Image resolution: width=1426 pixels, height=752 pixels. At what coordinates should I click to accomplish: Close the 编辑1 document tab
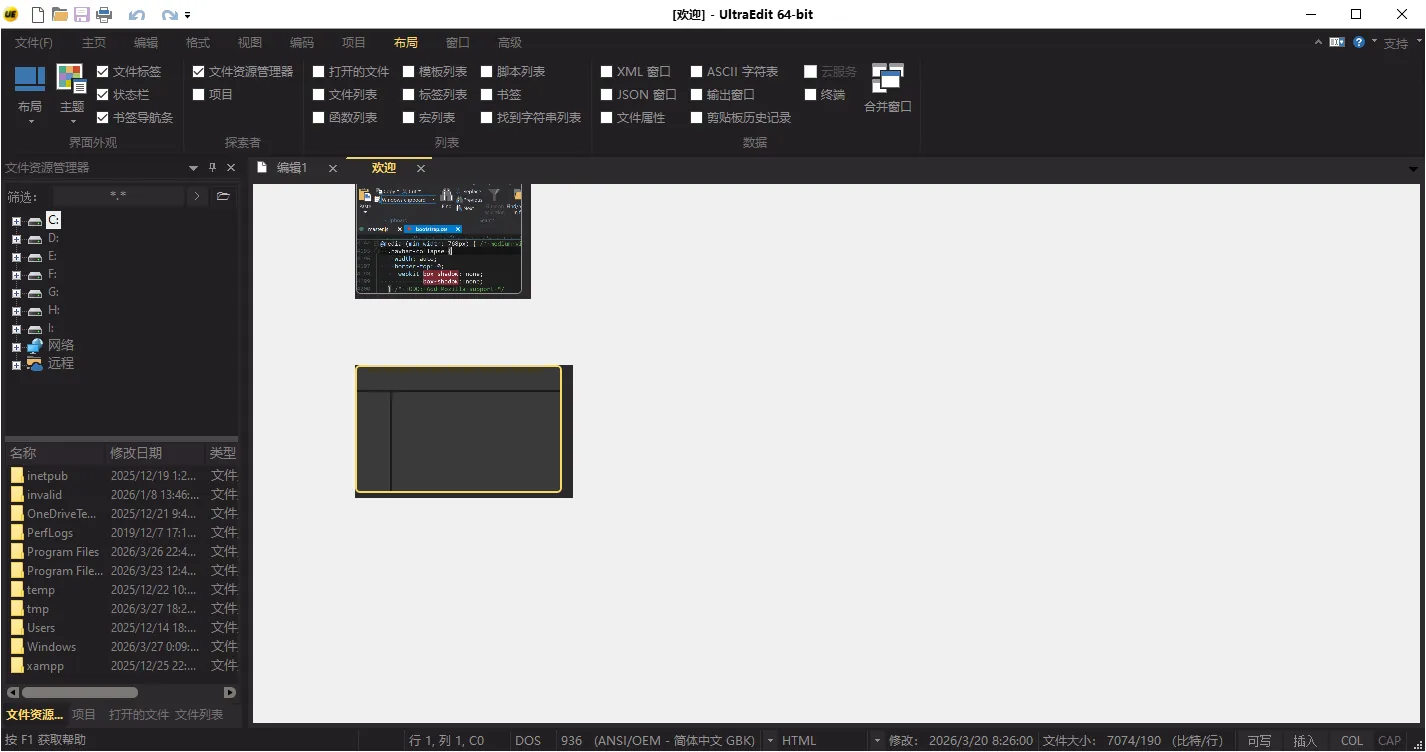(334, 169)
